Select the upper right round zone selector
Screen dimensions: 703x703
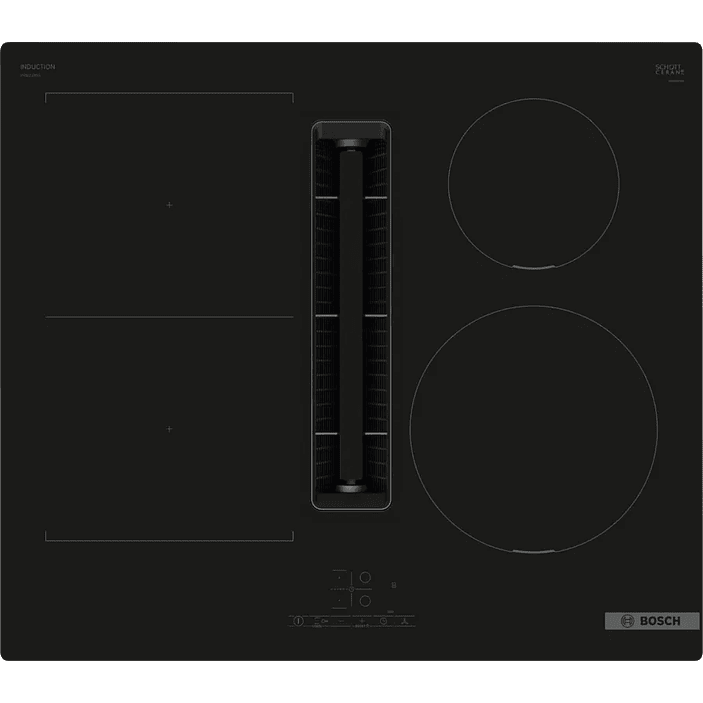(365, 577)
